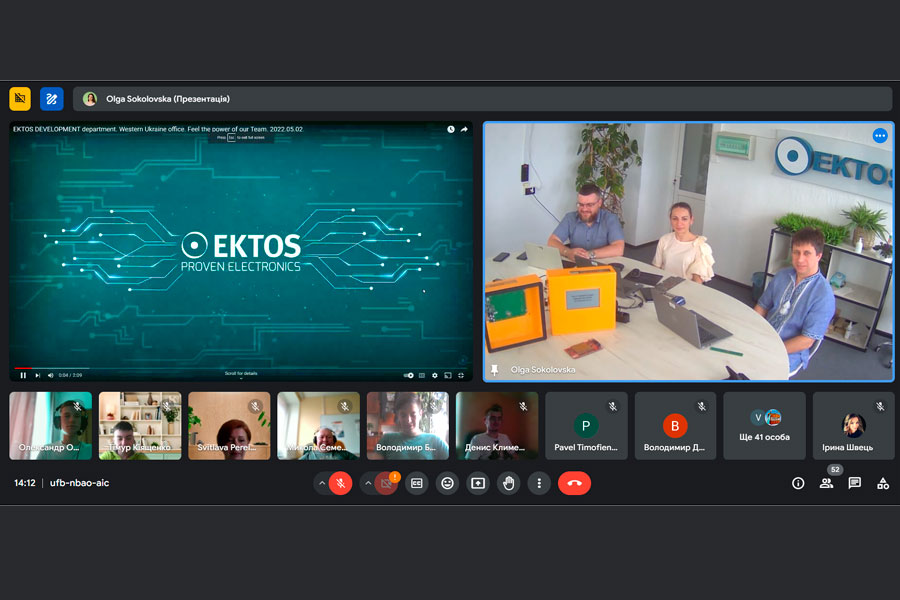This screenshot has height=600, width=900.
Task: Click the video progress bar
Action: click(241, 368)
